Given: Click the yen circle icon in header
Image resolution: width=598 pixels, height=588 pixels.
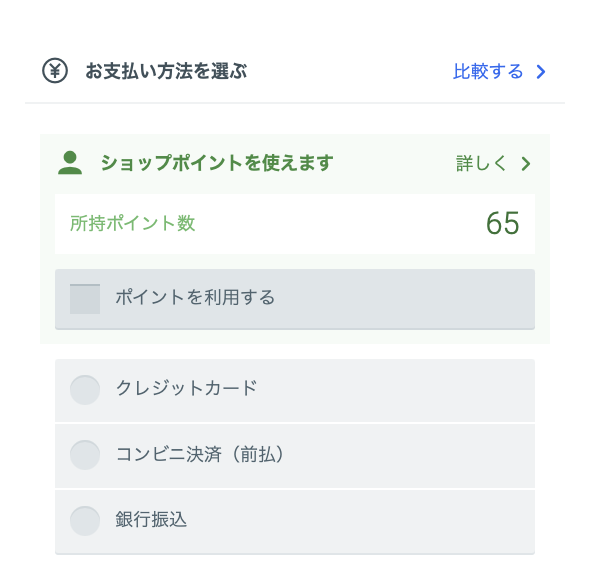Looking at the screenshot, I should pos(55,71).
